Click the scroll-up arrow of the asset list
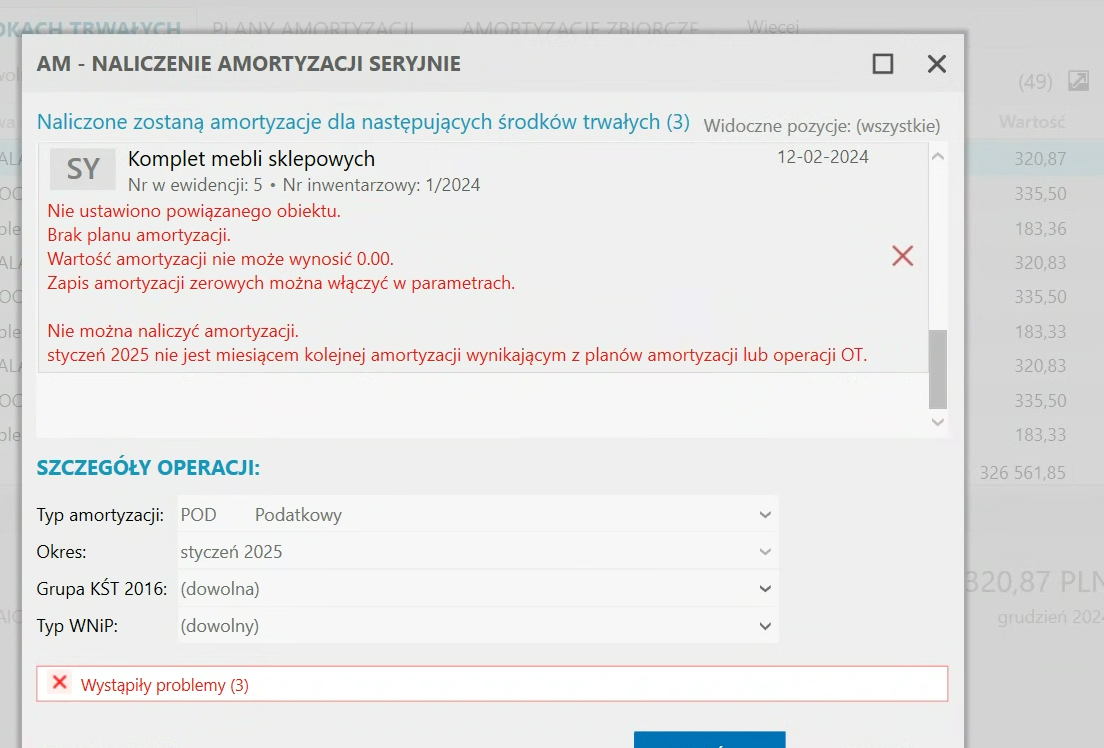Image resolution: width=1104 pixels, height=748 pixels. [938, 155]
